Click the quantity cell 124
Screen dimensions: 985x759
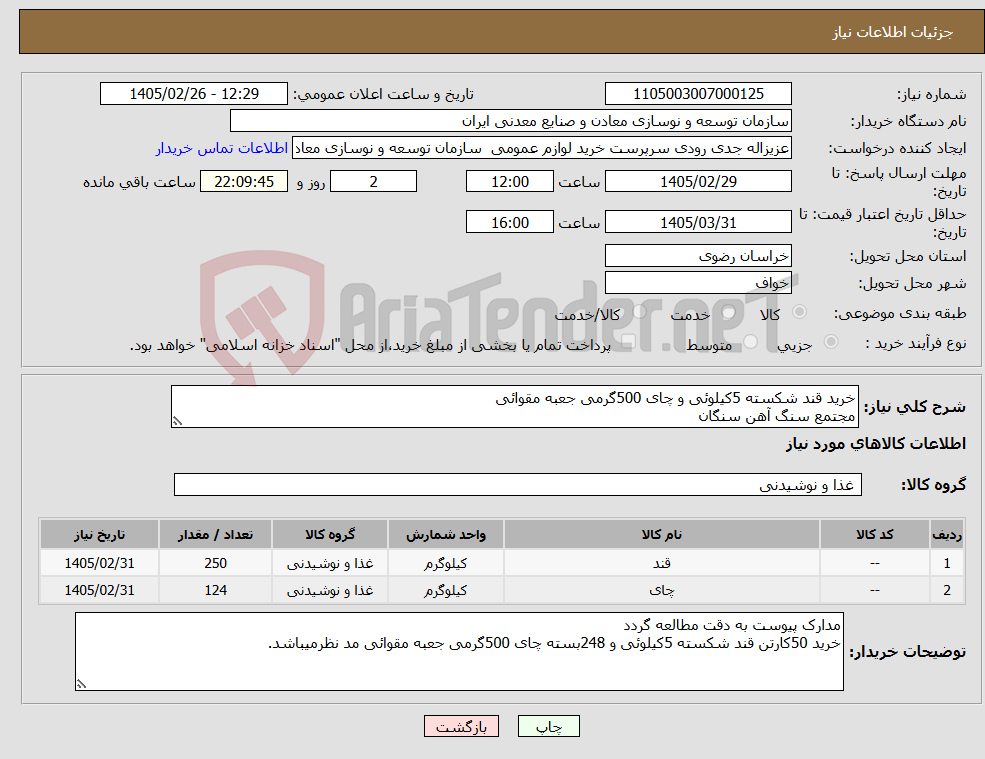click(x=215, y=590)
